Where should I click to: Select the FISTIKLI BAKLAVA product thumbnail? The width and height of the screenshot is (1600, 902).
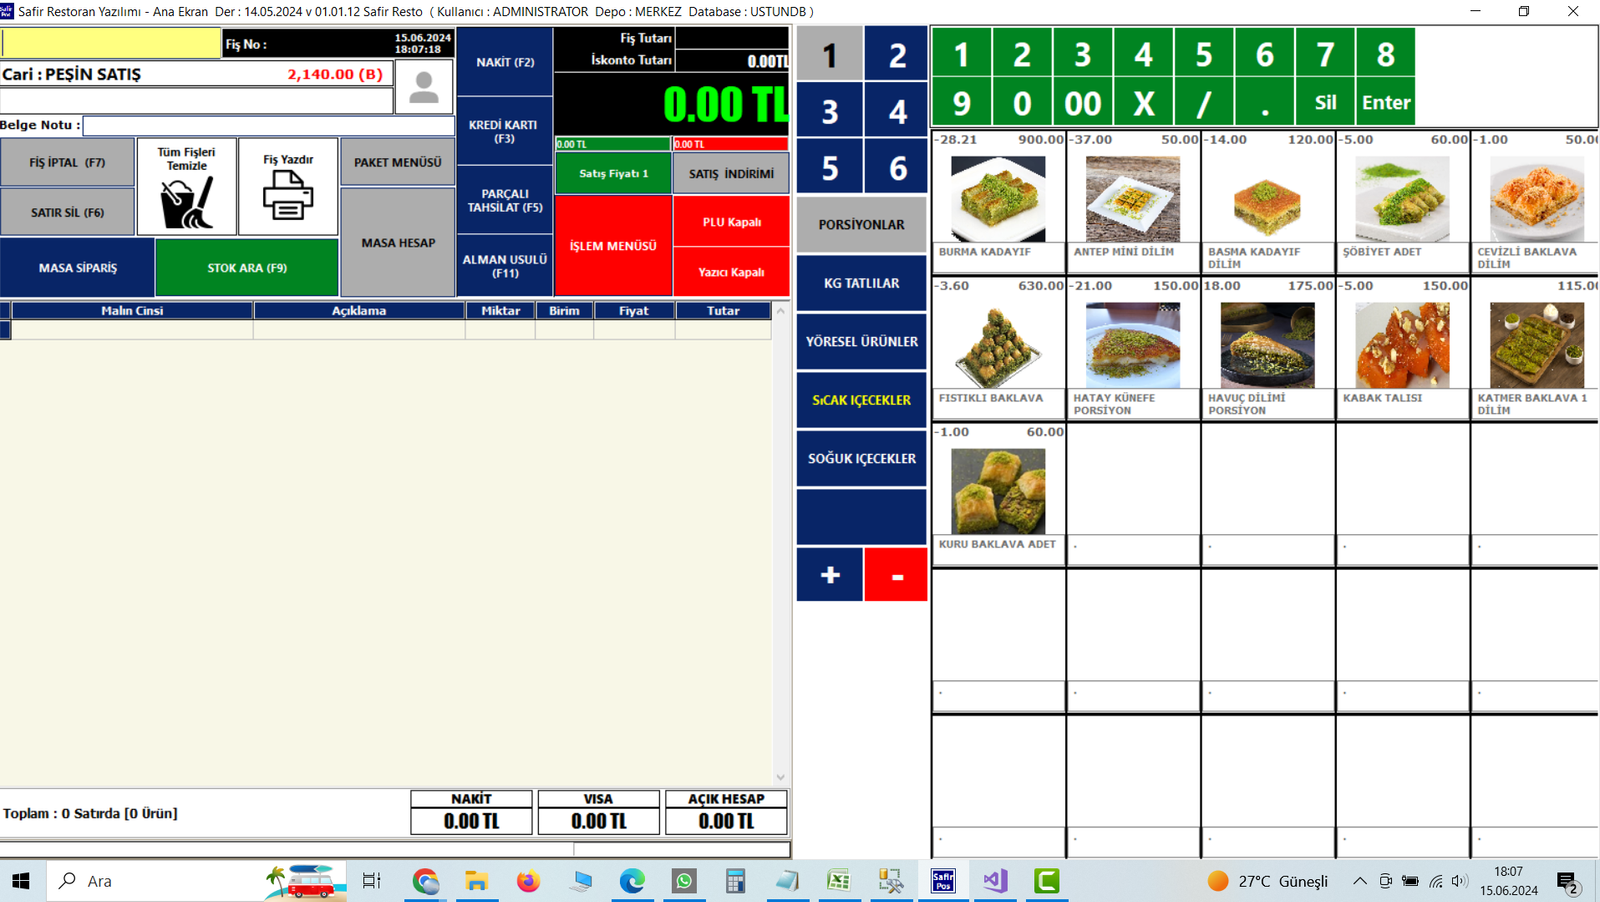point(997,345)
